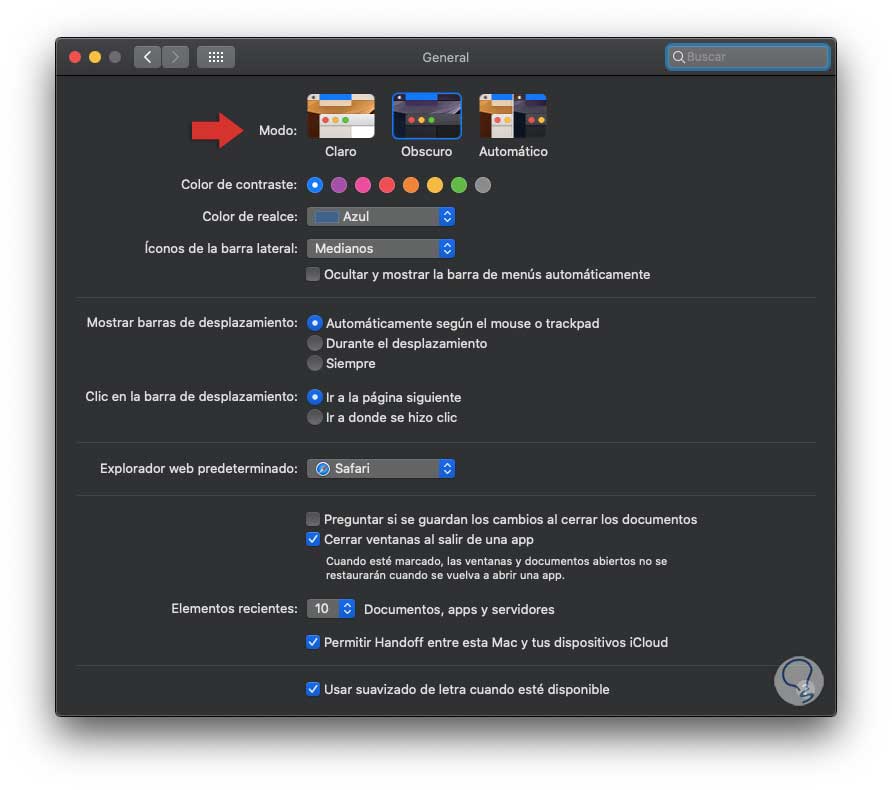Select Siempre scroll bar radio option
Image resolution: width=892 pixels, height=790 pixels.
point(315,363)
